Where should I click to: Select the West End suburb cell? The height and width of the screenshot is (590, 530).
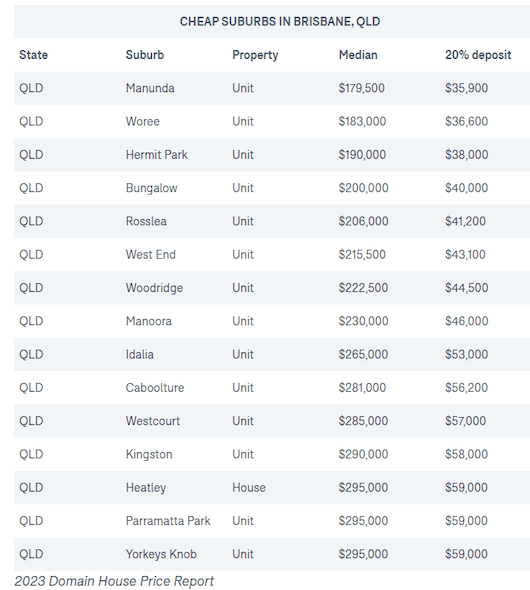point(150,255)
